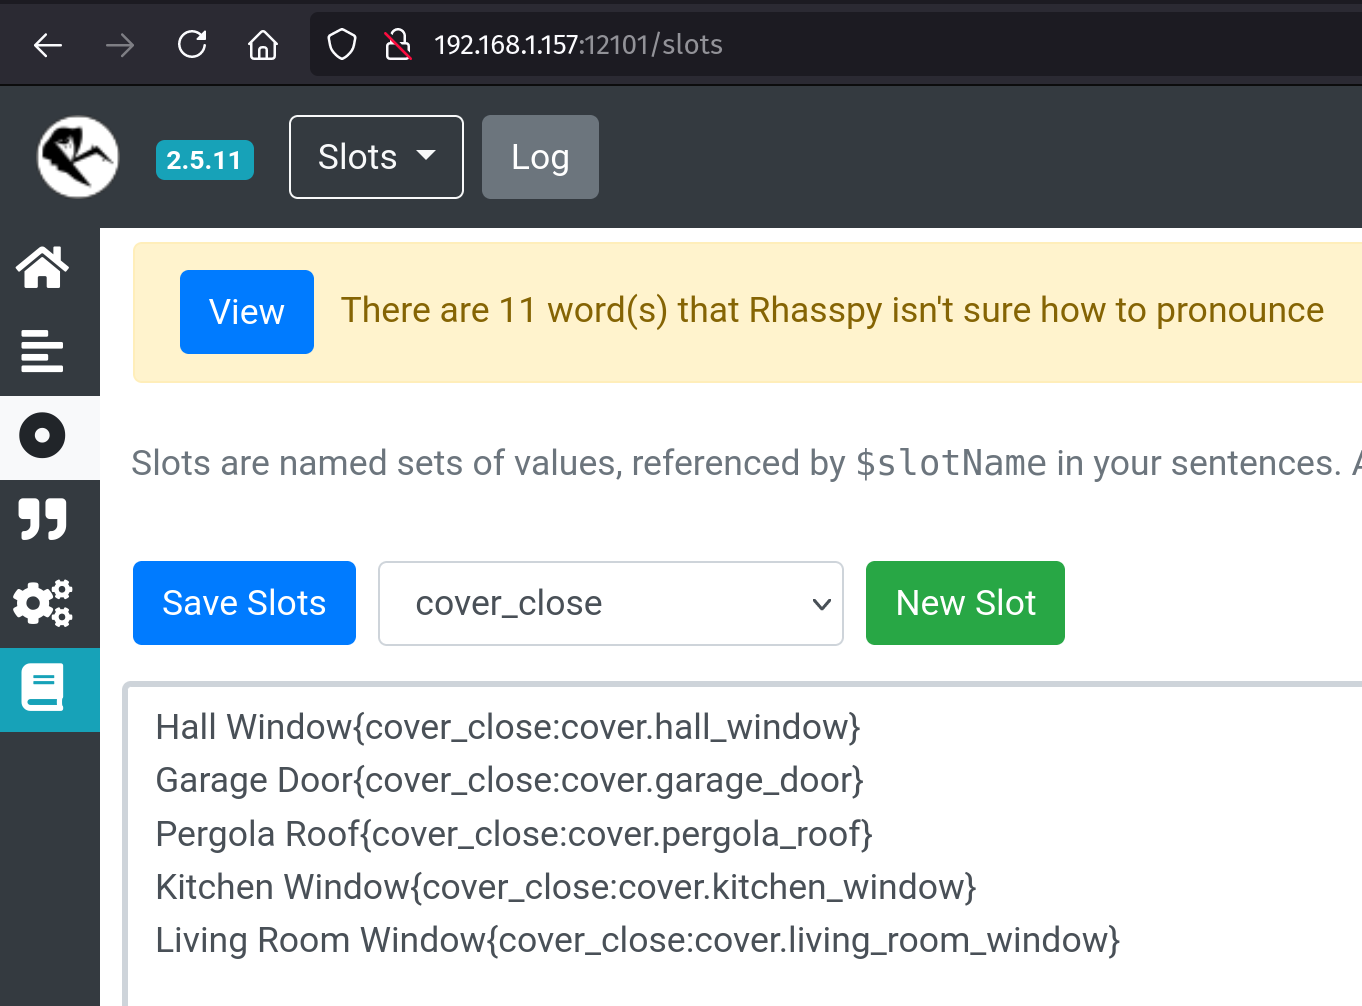Click the Rhasspy logo

pyautogui.click(x=77, y=157)
